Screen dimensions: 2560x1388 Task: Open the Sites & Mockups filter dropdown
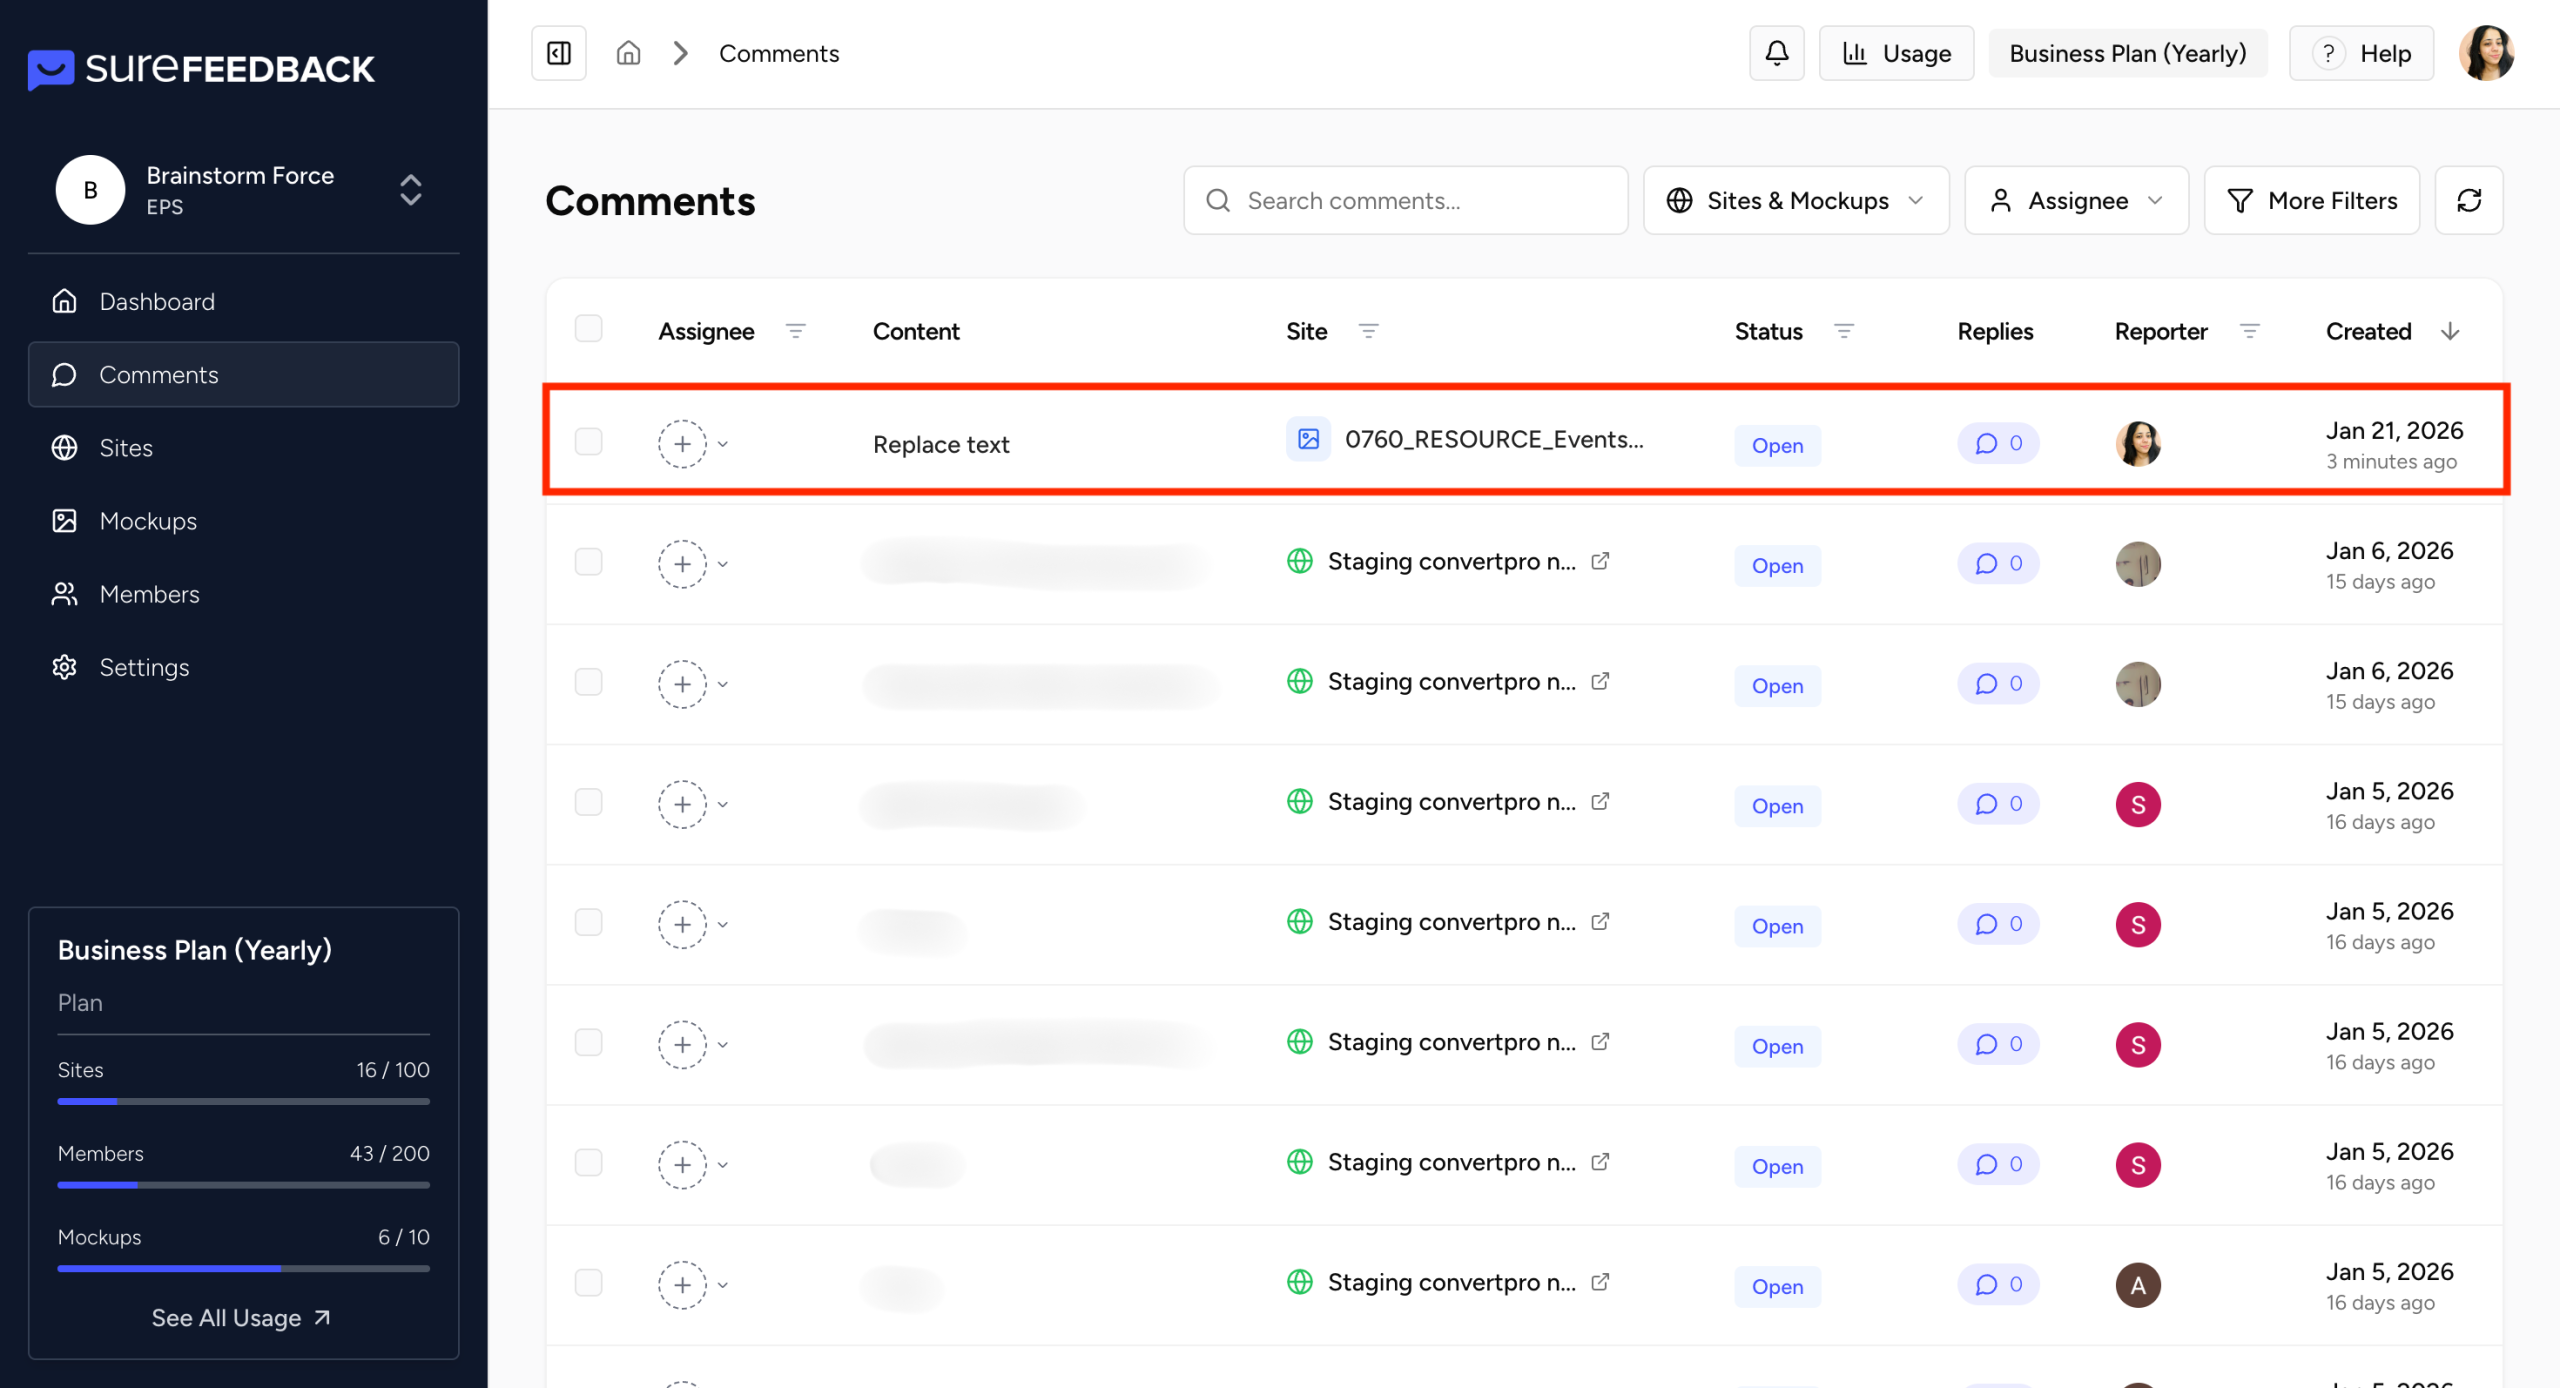coord(1796,201)
